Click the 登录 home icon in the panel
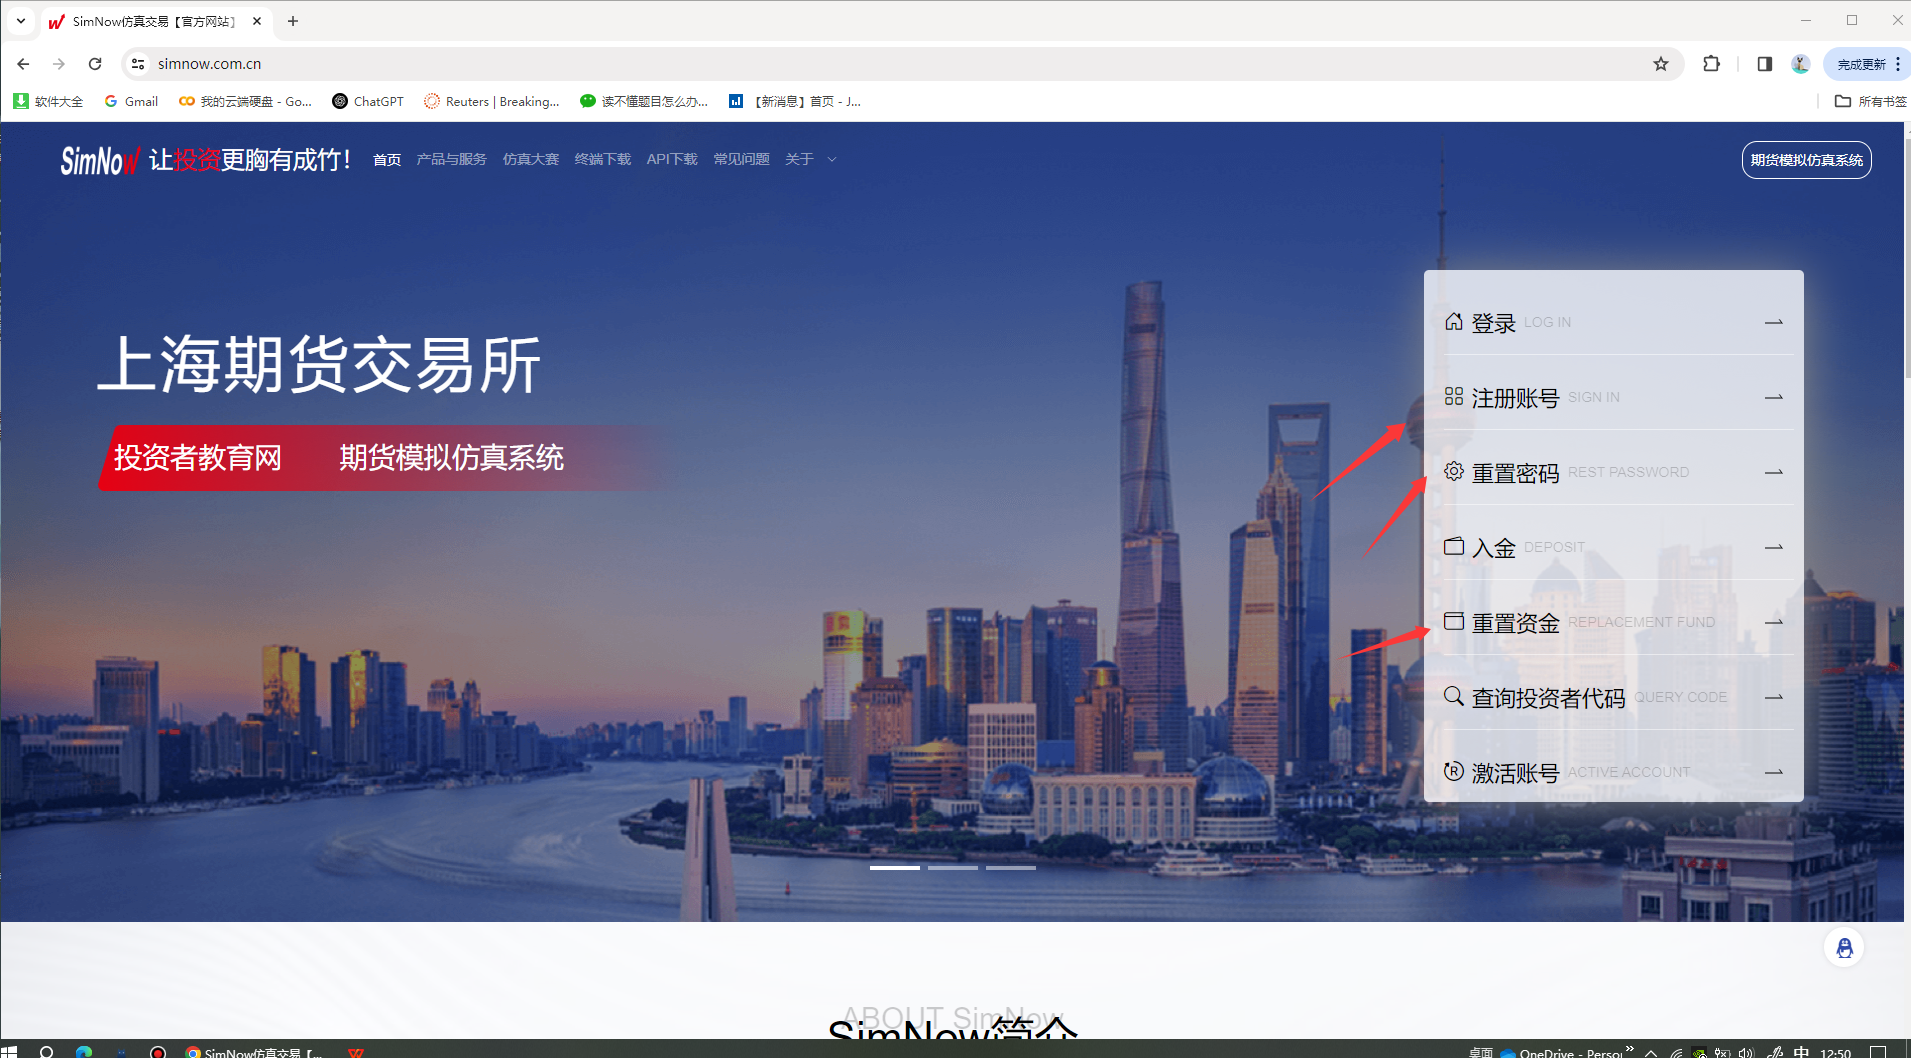Image resolution: width=1911 pixels, height=1058 pixels. click(1455, 321)
